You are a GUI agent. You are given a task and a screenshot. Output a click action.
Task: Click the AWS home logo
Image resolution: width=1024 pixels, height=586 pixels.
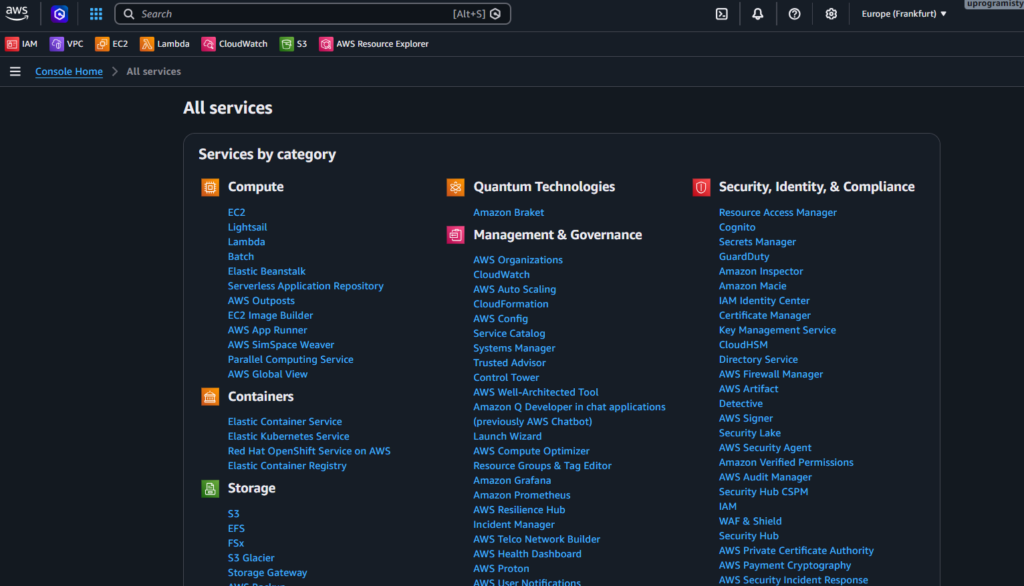point(17,14)
